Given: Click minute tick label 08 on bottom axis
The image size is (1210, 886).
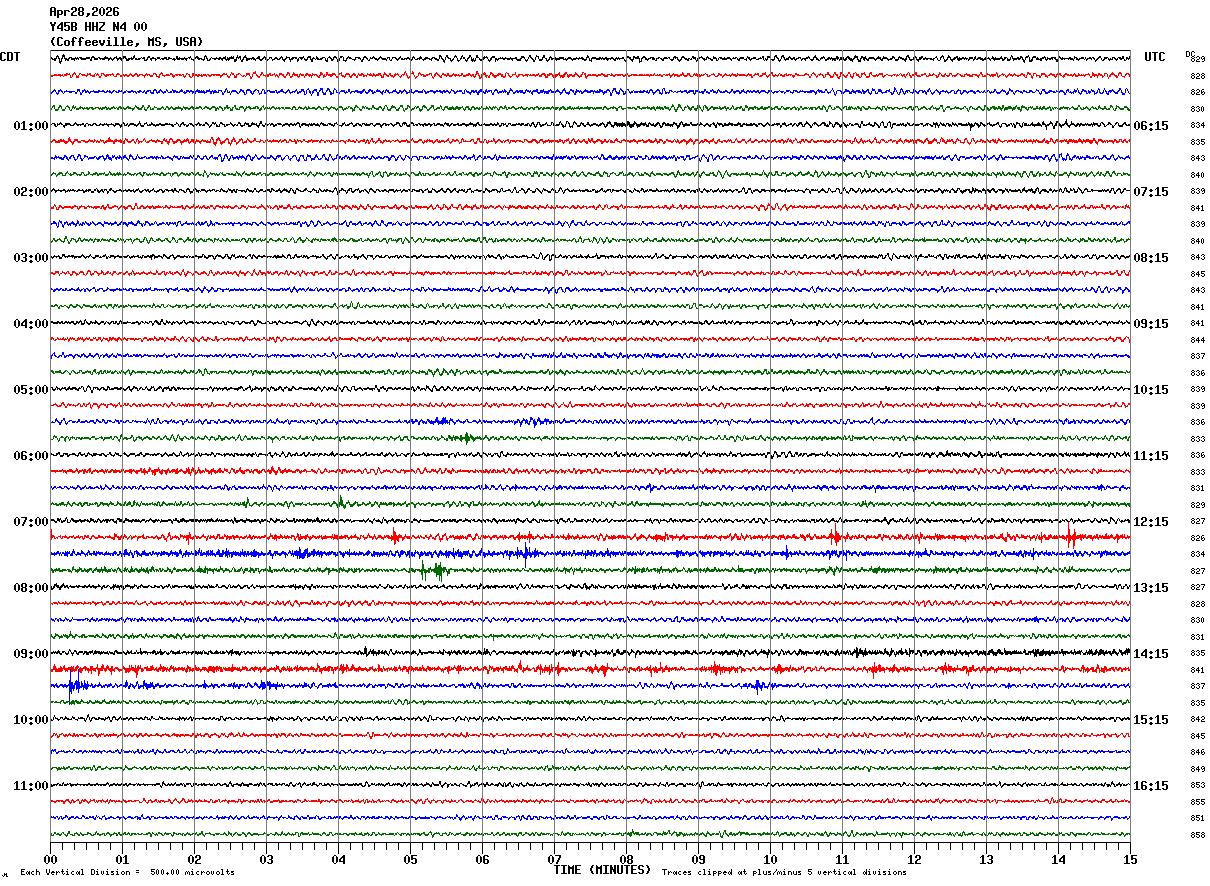Looking at the screenshot, I should (x=626, y=859).
